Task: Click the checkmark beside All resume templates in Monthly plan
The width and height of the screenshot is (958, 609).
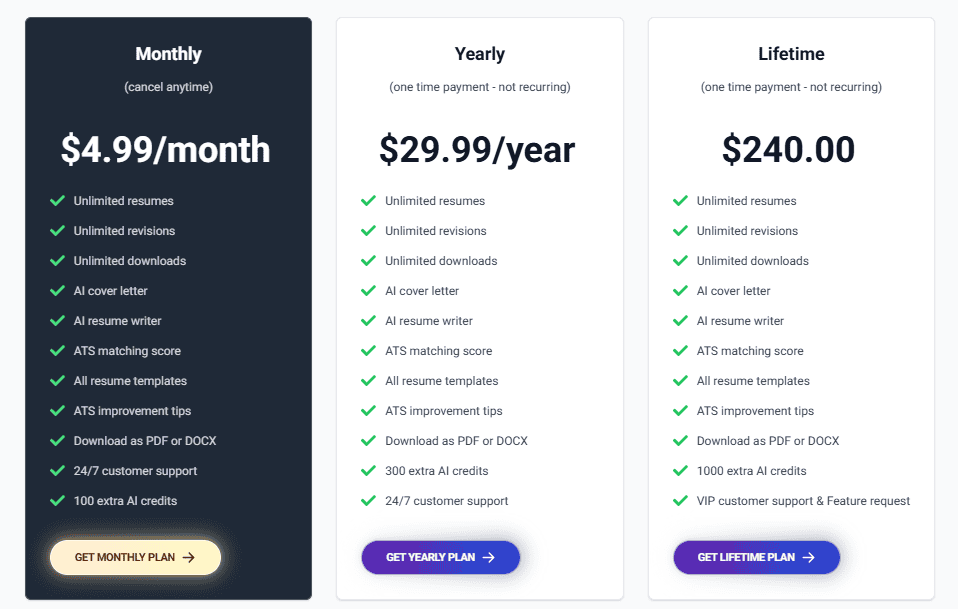Action: point(58,380)
